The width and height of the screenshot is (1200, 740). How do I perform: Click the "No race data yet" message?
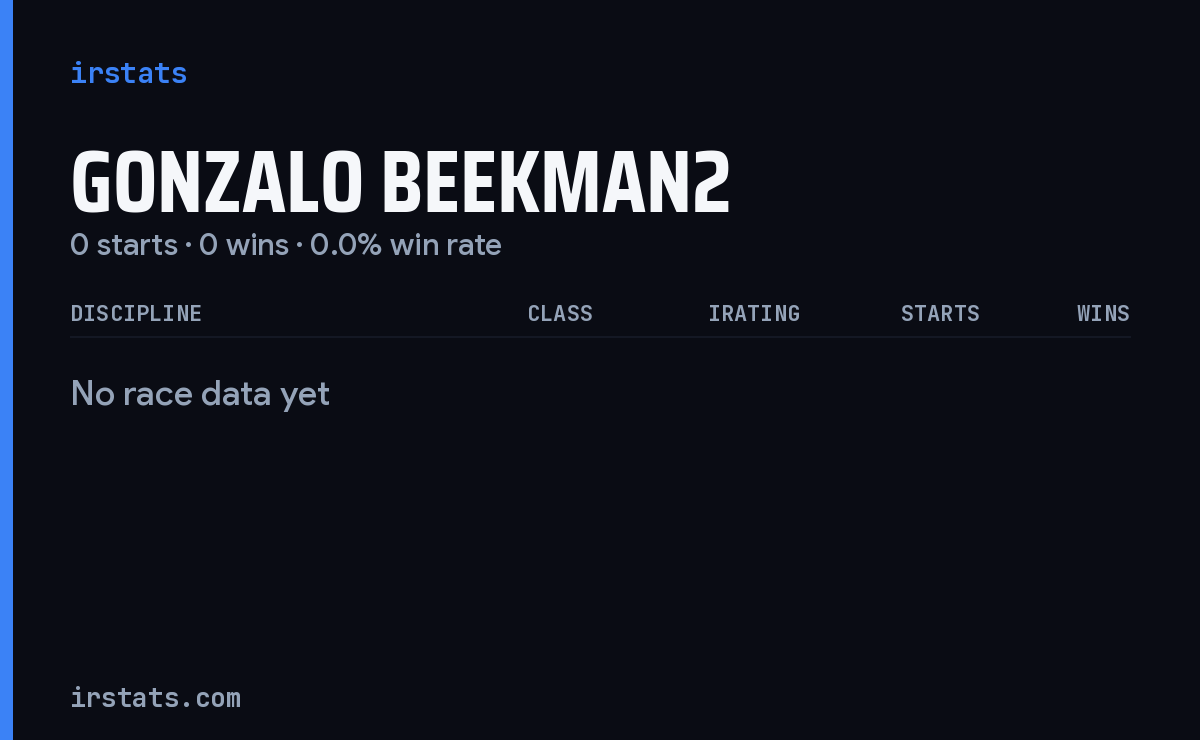tap(200, 394)
